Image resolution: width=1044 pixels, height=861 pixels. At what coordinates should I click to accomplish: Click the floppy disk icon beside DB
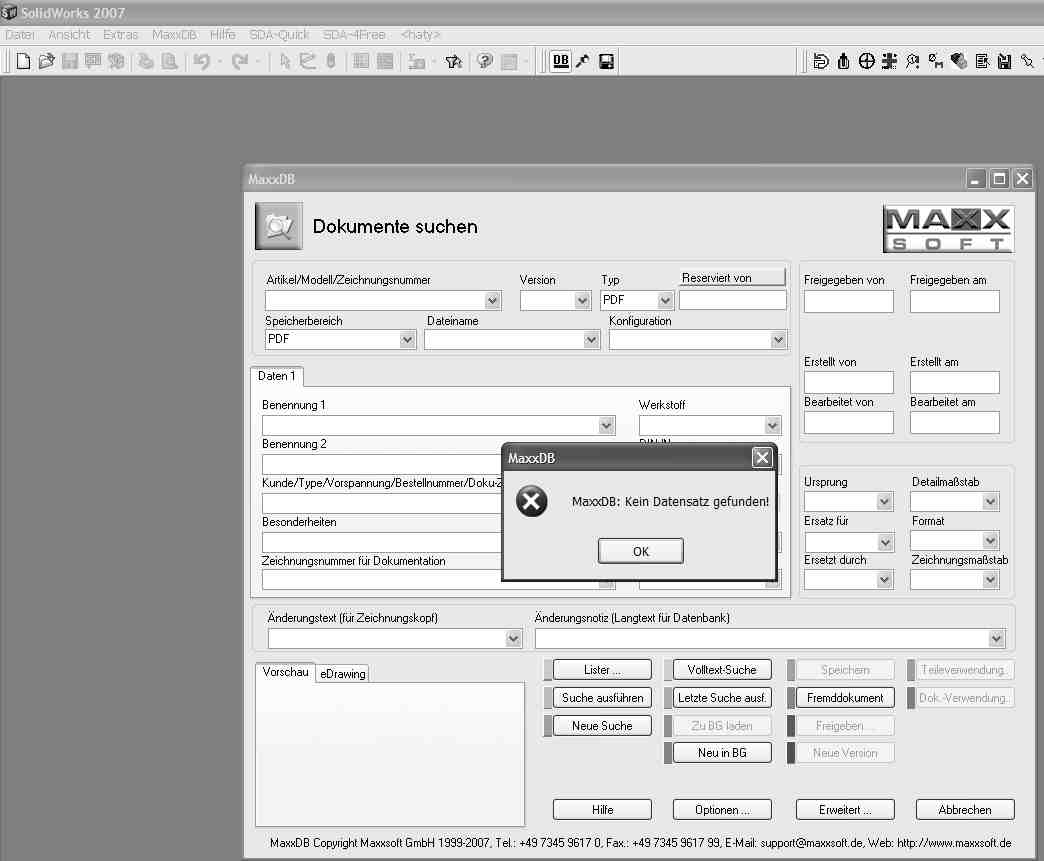click(606, 61)
